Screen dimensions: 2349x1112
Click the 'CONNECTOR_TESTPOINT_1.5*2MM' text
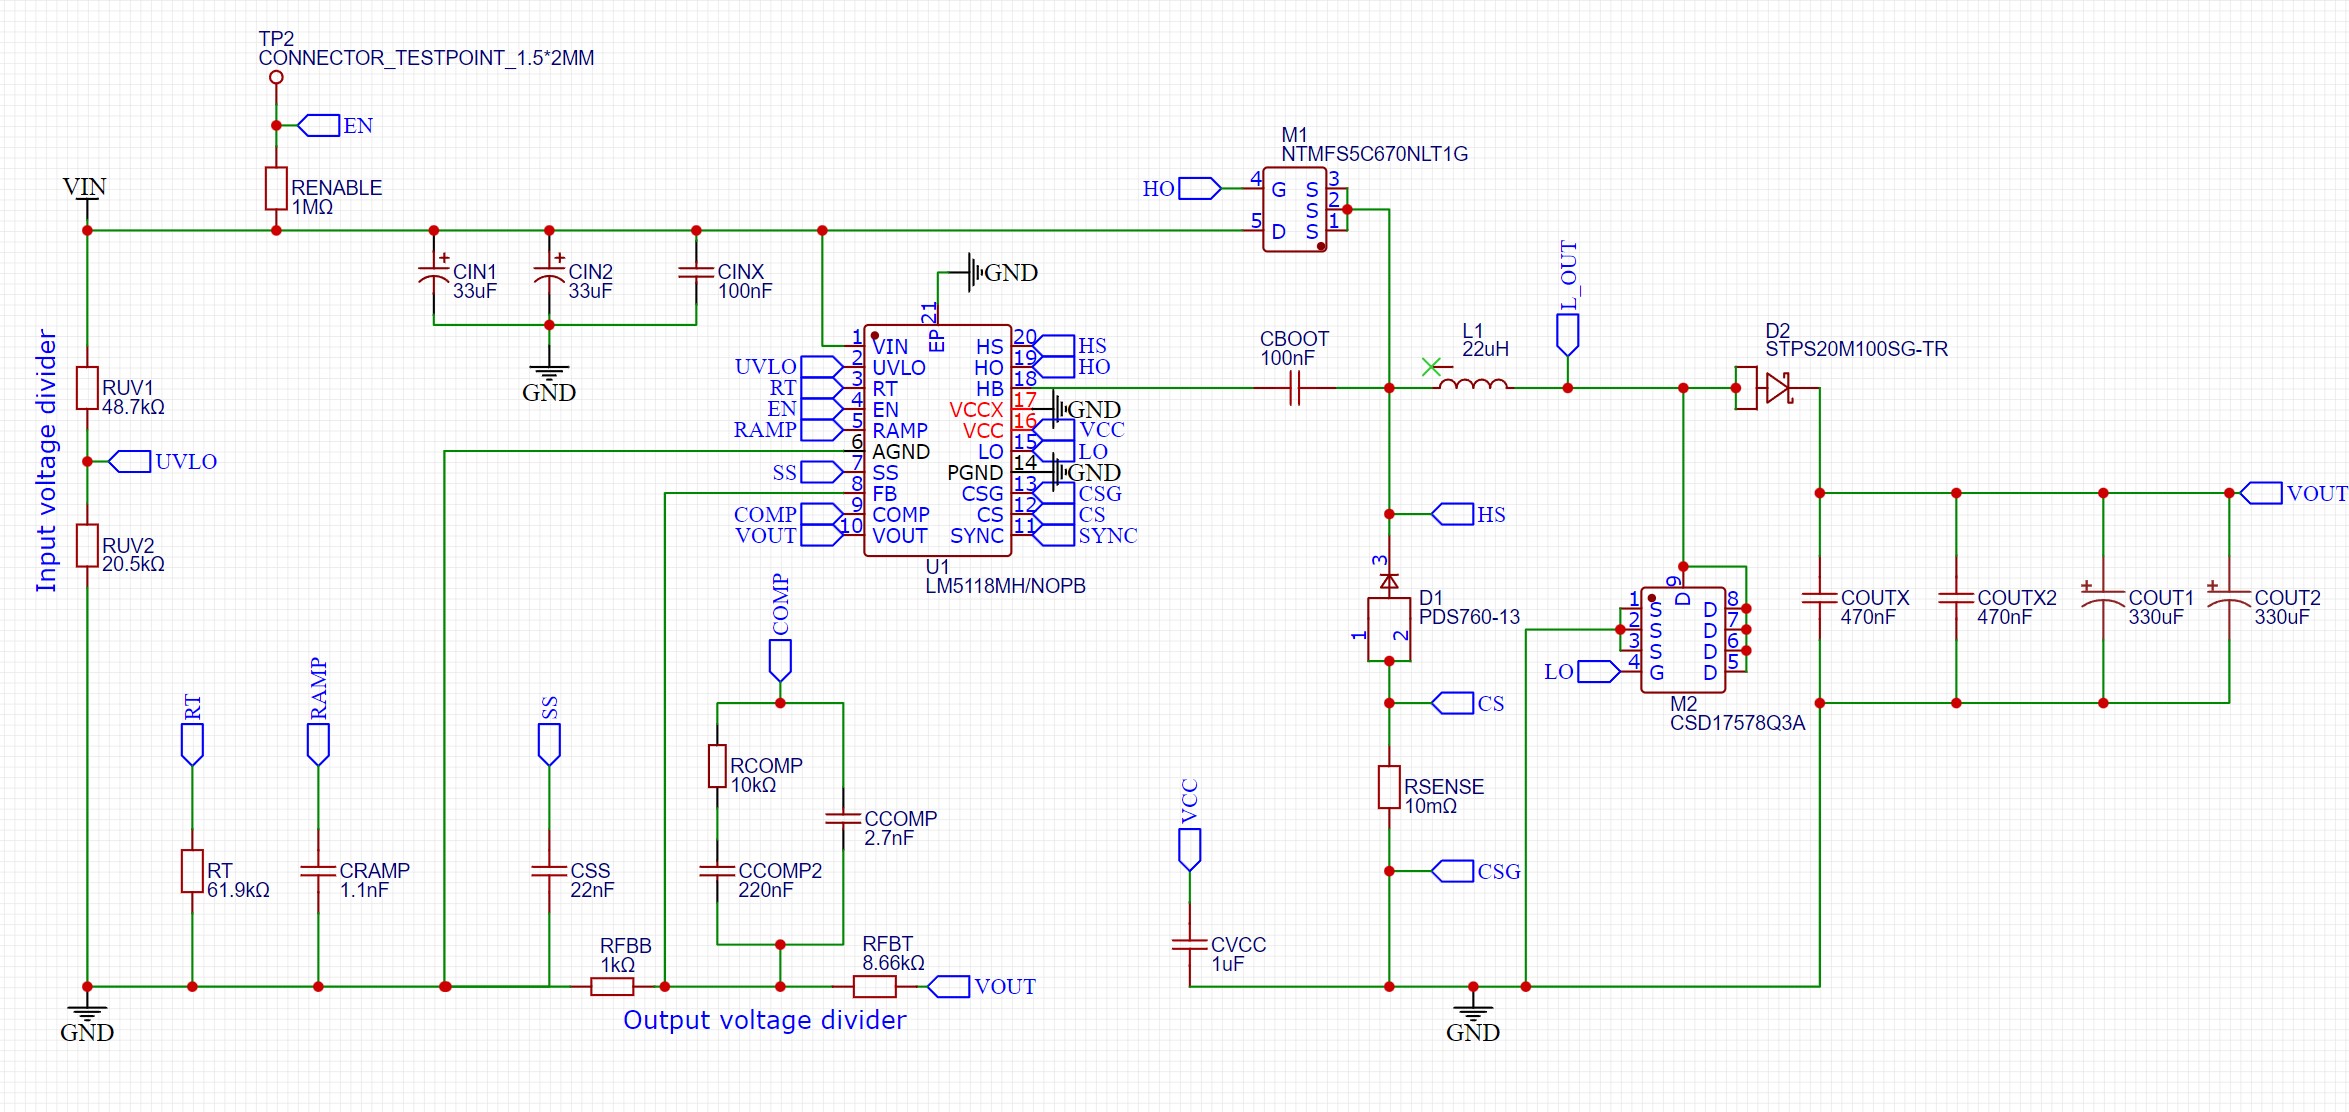coord(426,58)
